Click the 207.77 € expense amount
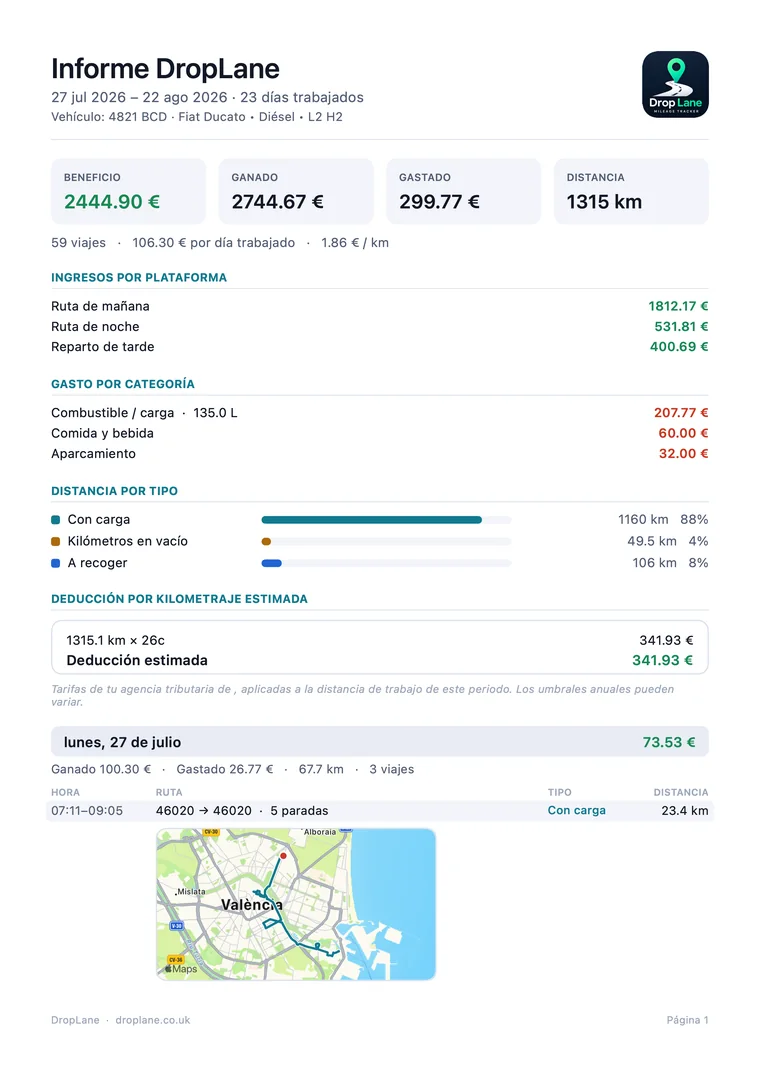 [x=681, y=413]
